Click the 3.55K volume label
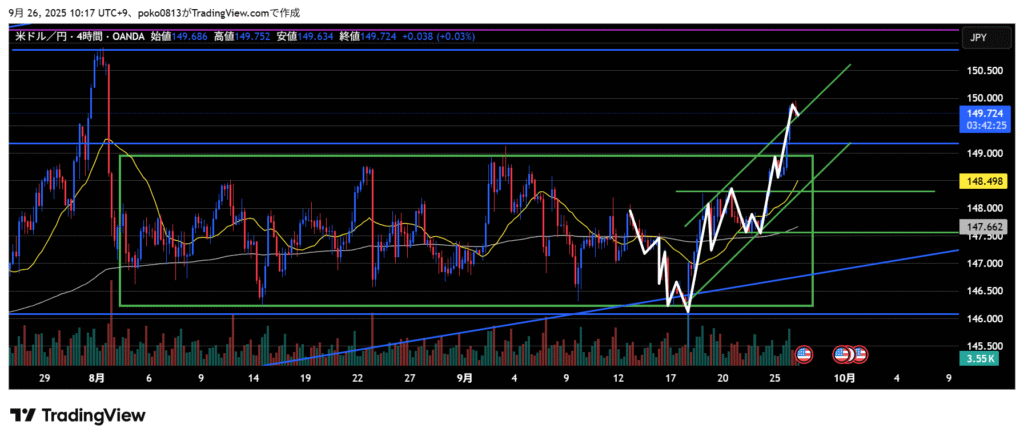Screen dimensions: 1024x441 coord(979,358)
